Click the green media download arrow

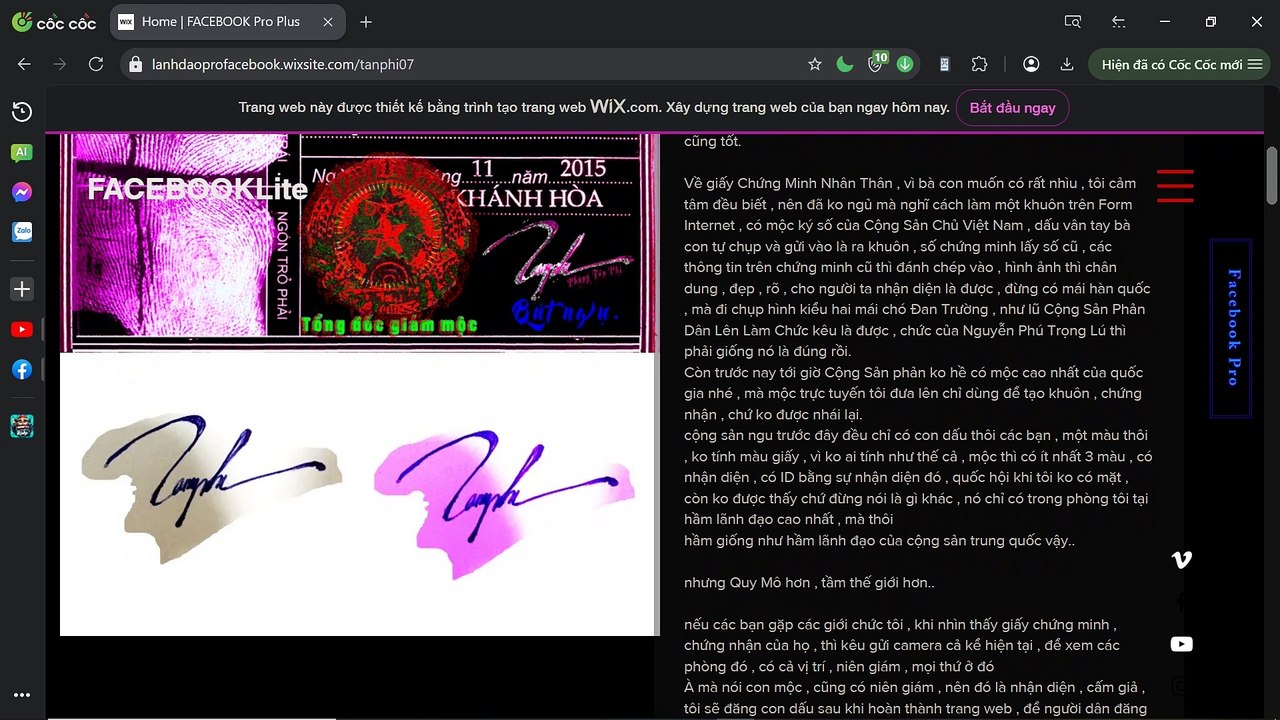pos(905,64)
